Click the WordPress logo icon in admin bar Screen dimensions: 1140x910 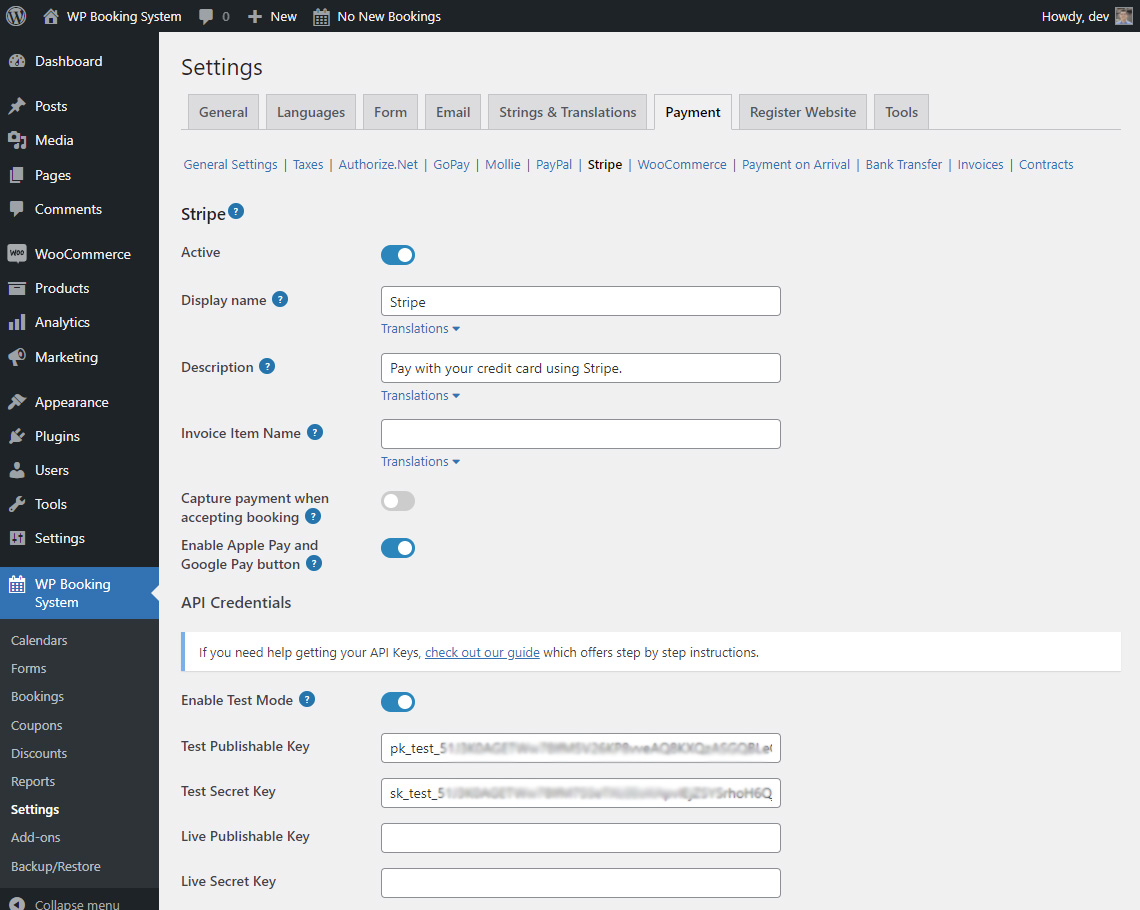pos(16,16)
